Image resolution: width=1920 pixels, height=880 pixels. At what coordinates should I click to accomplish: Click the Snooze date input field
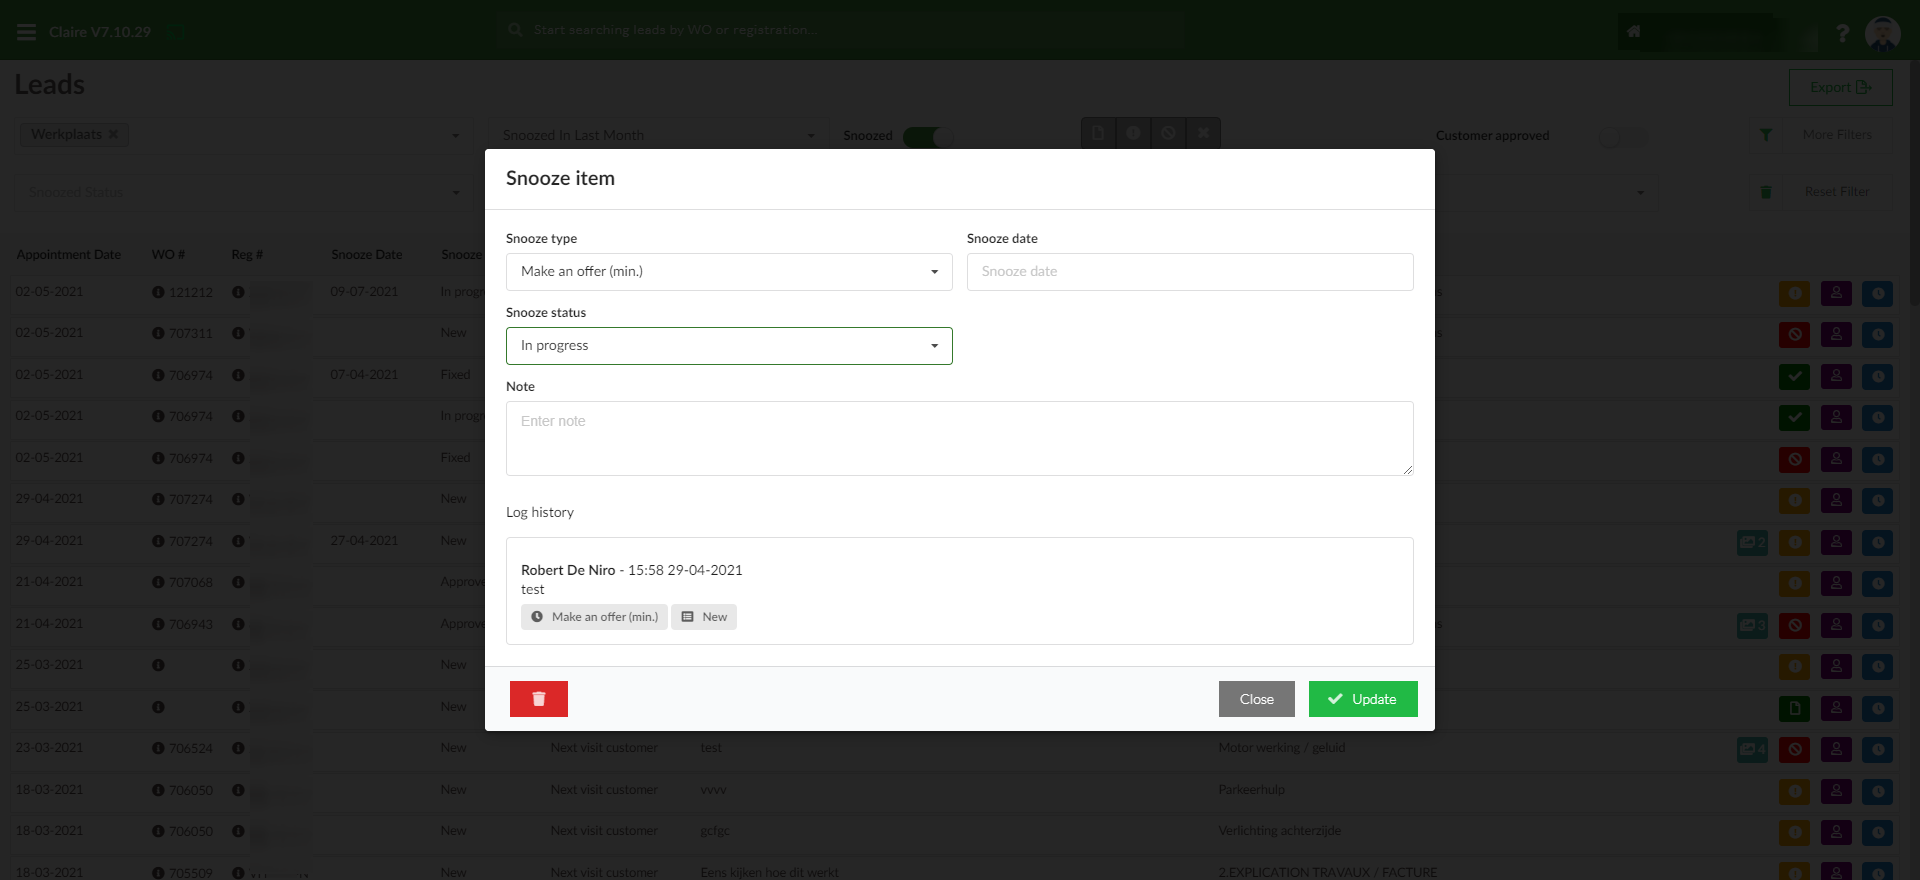[1189, 272]
